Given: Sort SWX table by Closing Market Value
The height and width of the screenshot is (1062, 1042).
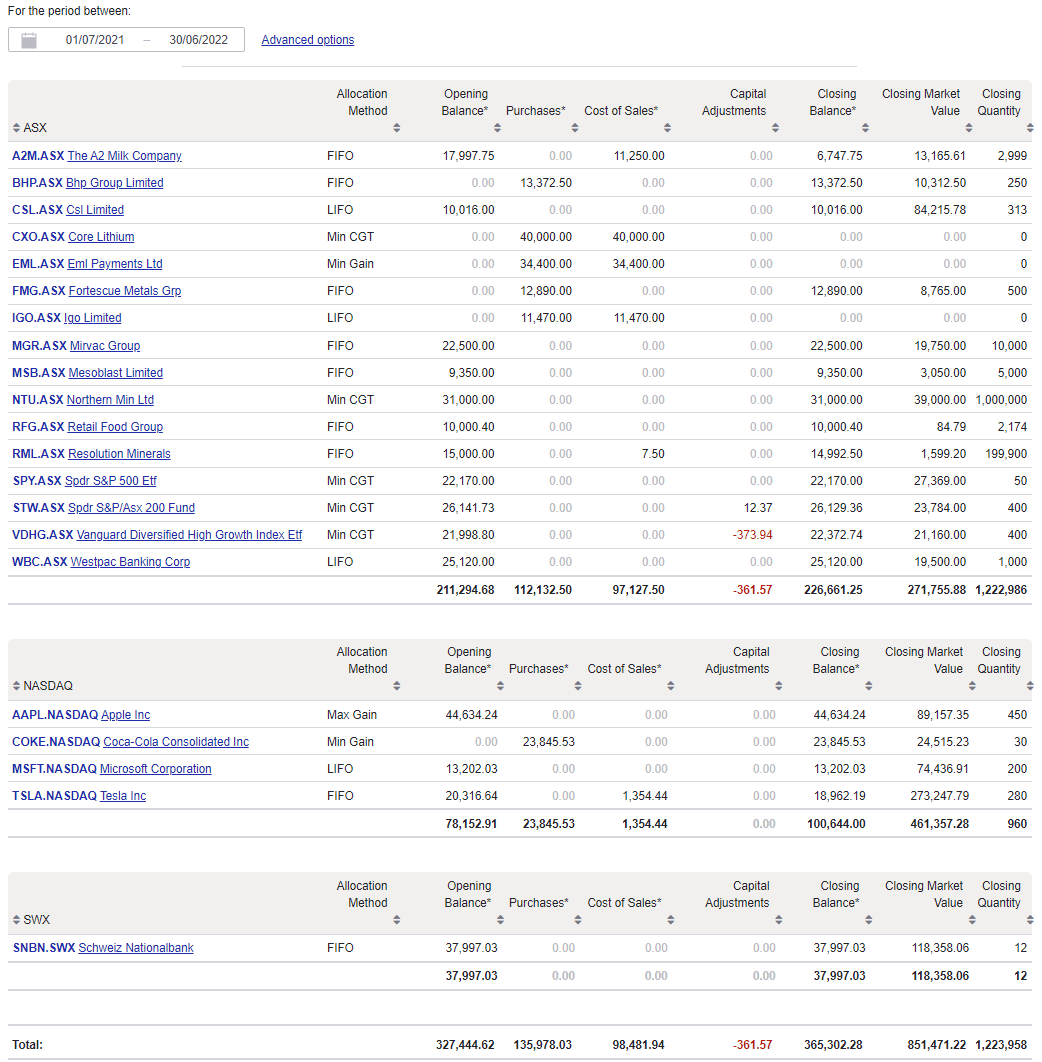Looking at the screenshot, I should [972, 920].
